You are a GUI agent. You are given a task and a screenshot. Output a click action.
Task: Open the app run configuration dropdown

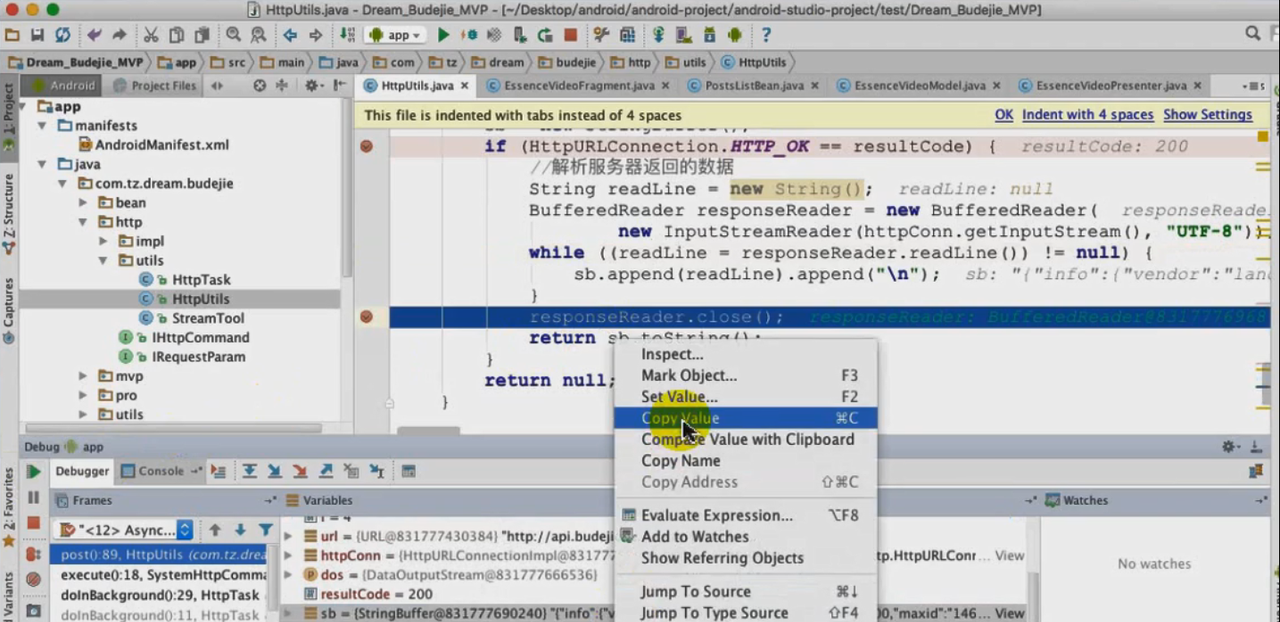398,35
